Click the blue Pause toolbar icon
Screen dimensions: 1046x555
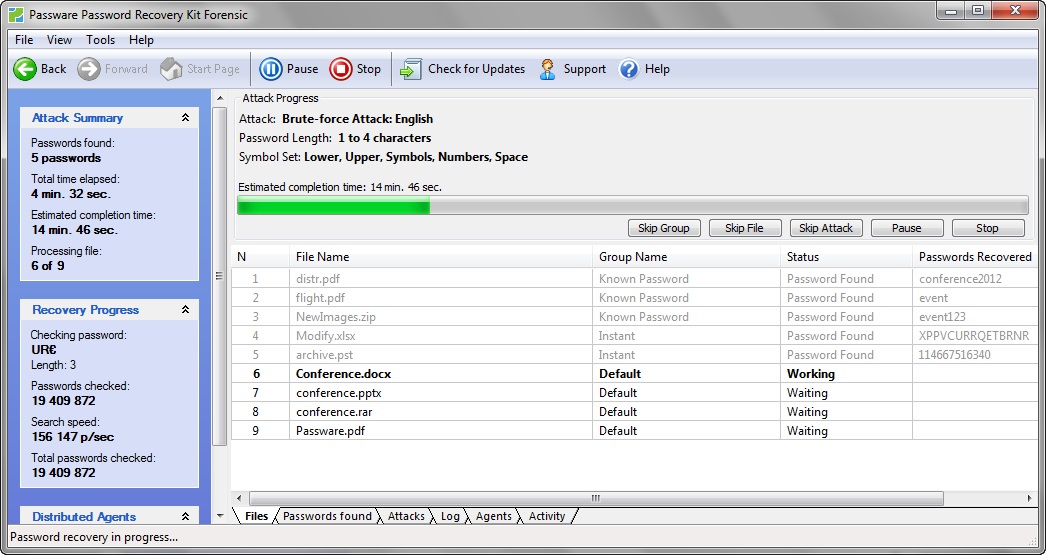pos(270,69)
